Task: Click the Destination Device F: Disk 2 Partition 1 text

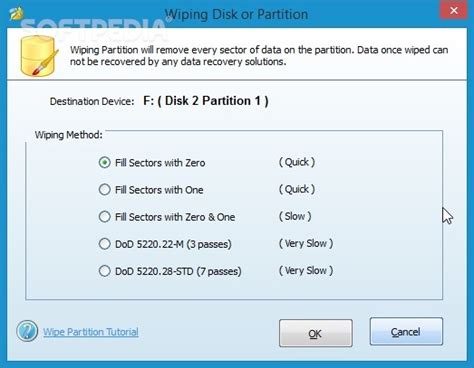Action: tap(206, 101)
